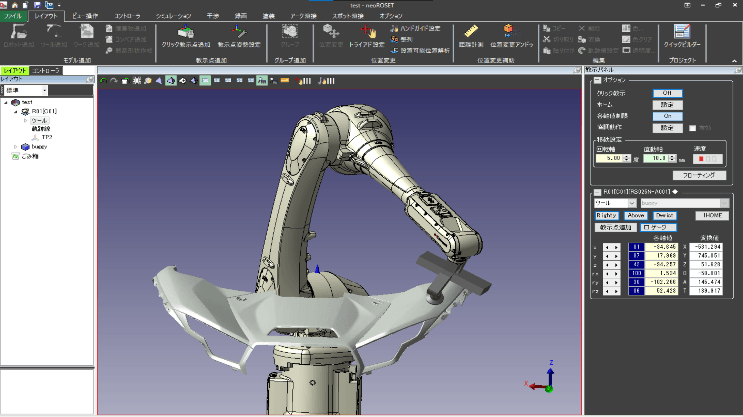Toggle the joint limit reference On button

pos(668,115)
